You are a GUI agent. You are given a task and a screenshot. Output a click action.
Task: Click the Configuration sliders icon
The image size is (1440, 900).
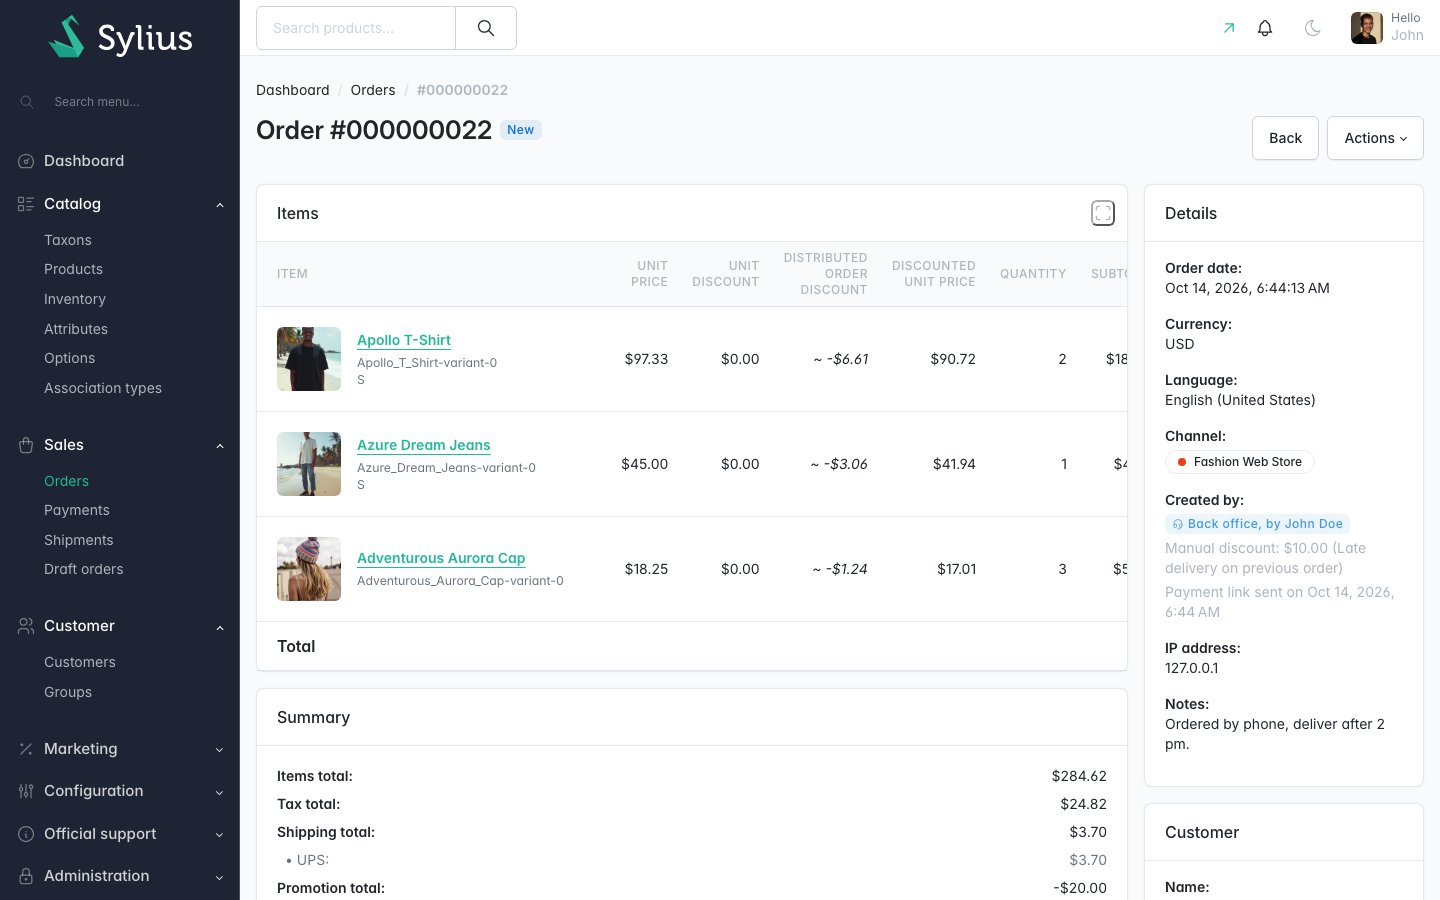(26, 791)
